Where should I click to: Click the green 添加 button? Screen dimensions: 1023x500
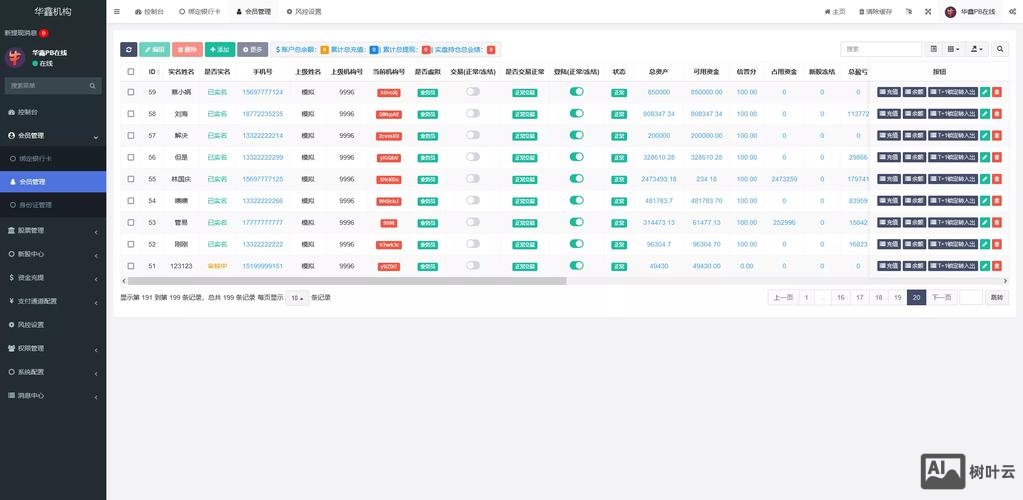[x=219, y=49]
